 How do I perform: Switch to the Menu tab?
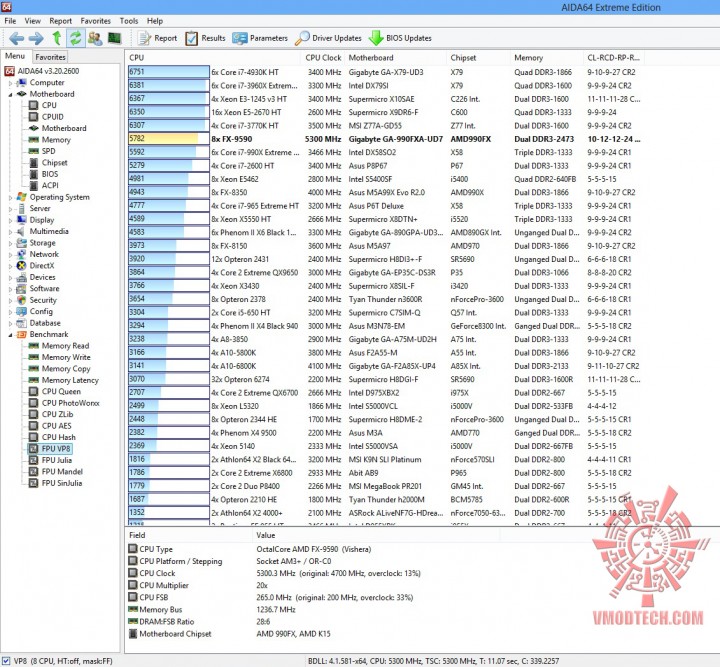pos(15,56)
